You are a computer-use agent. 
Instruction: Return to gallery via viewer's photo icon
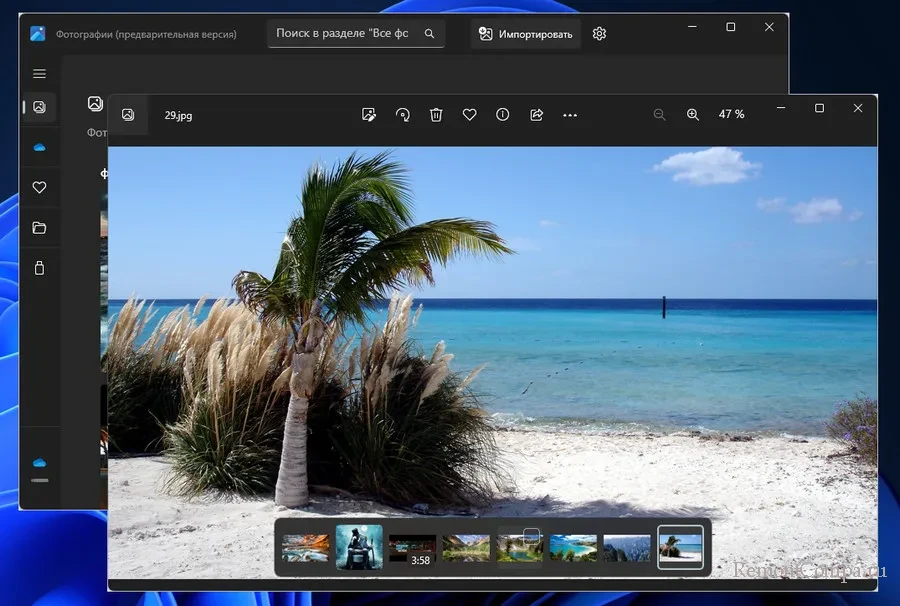(128, 115)
